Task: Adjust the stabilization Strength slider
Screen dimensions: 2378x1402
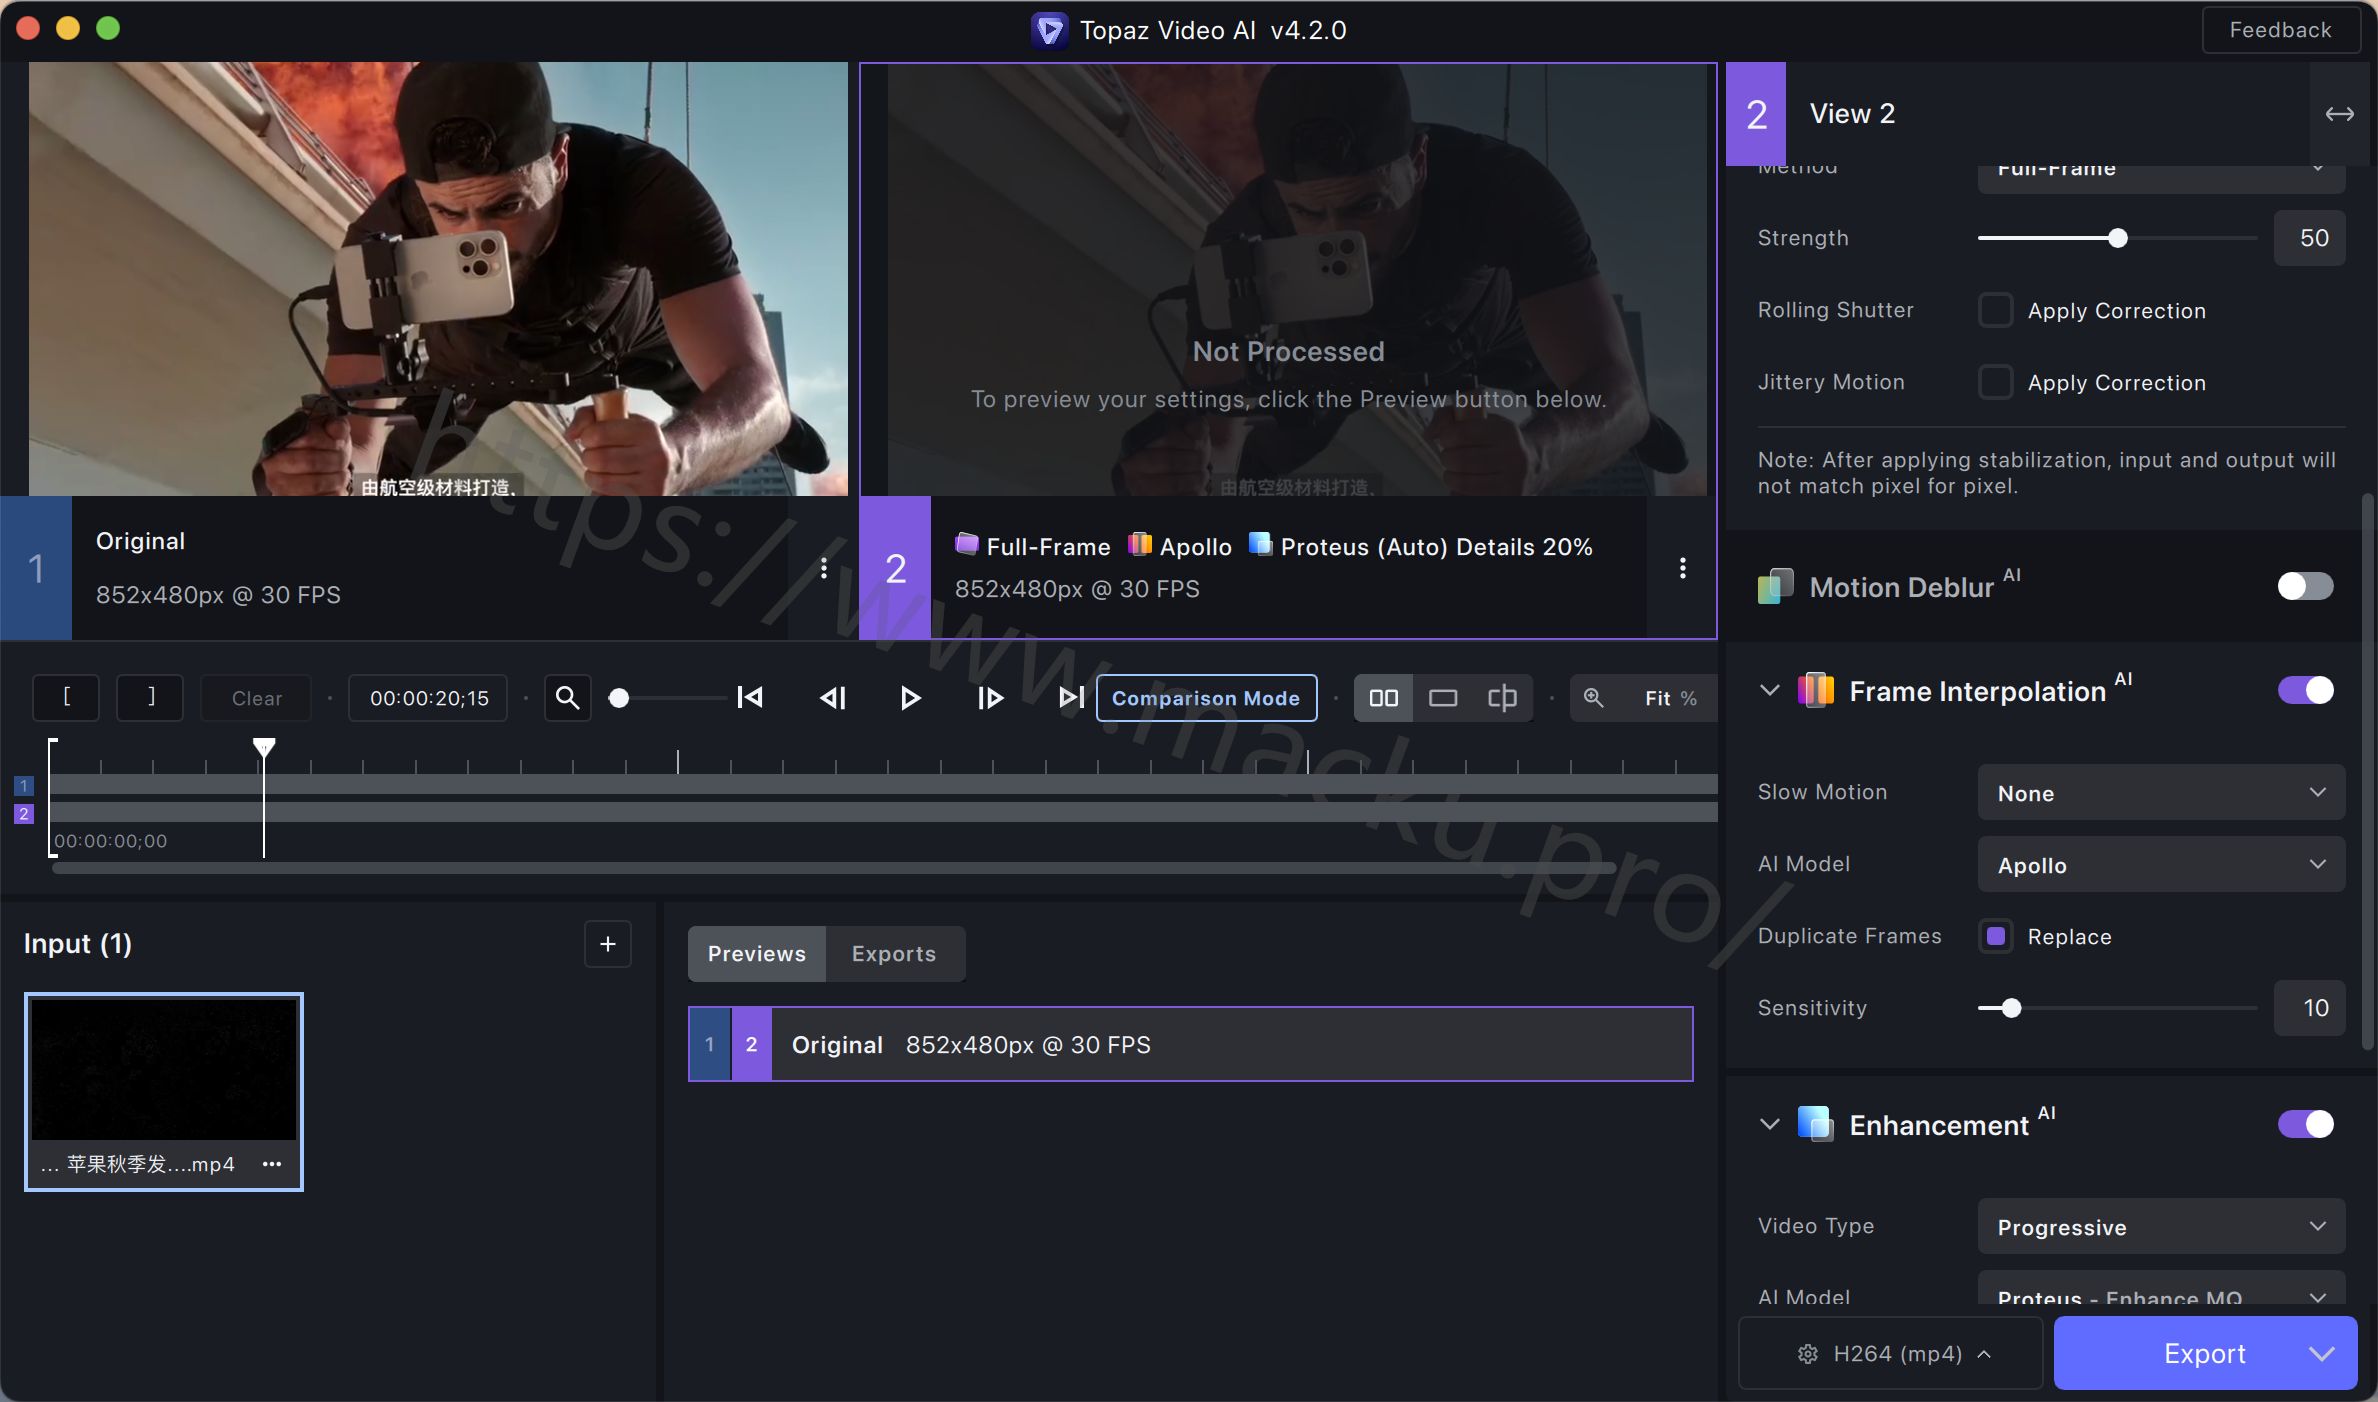Action: (x=2117, y=238)
